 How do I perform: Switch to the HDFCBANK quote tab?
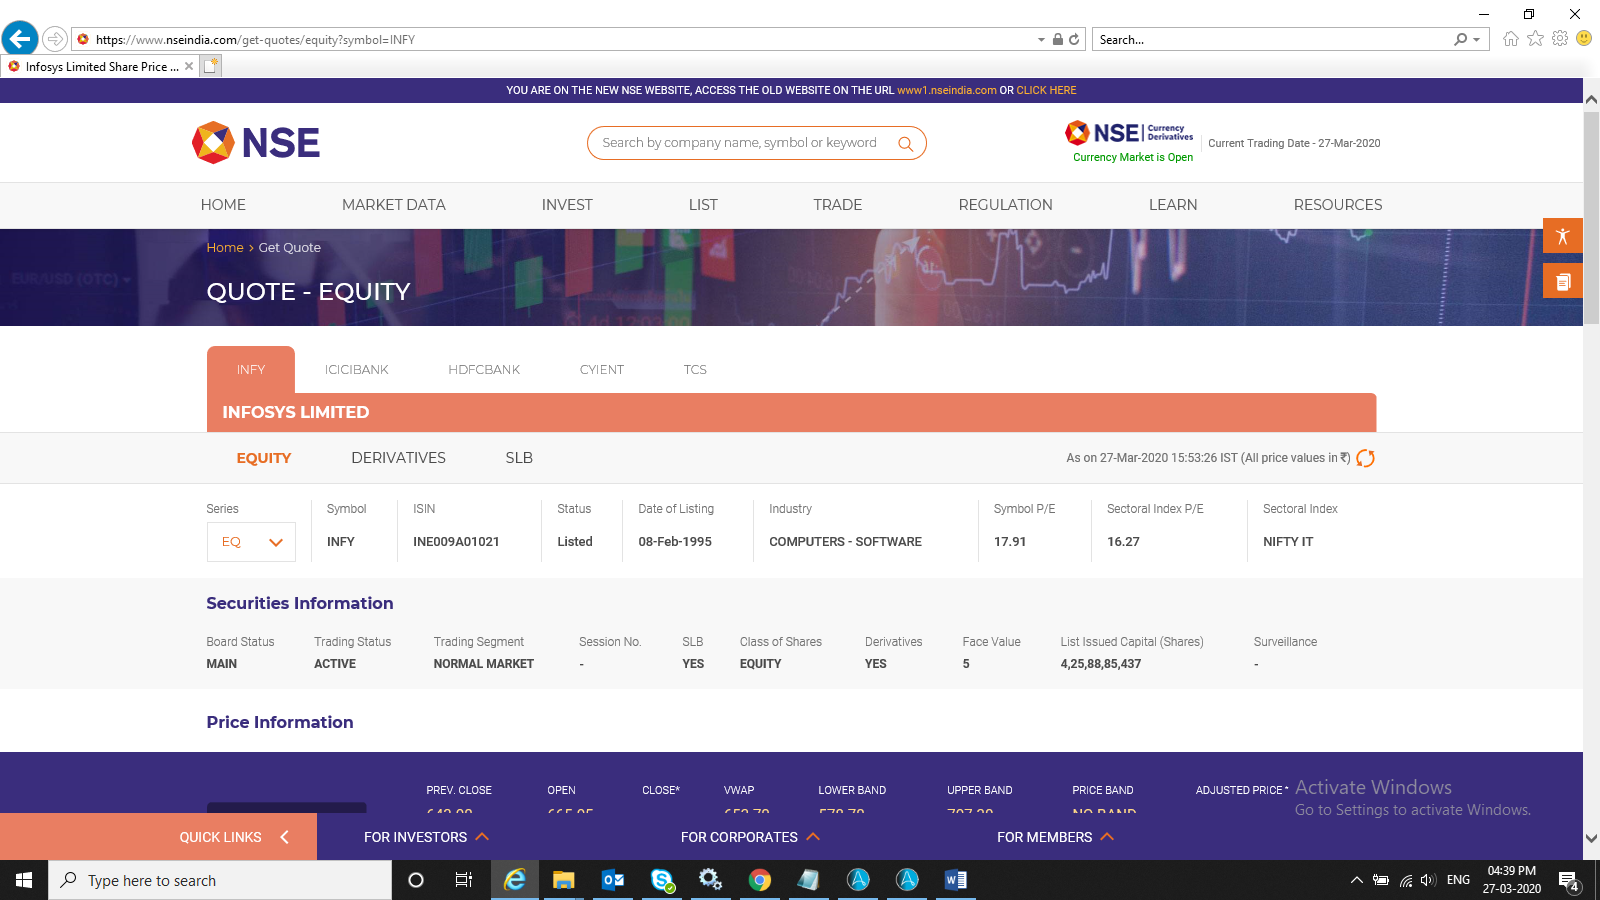click(484, 370)
